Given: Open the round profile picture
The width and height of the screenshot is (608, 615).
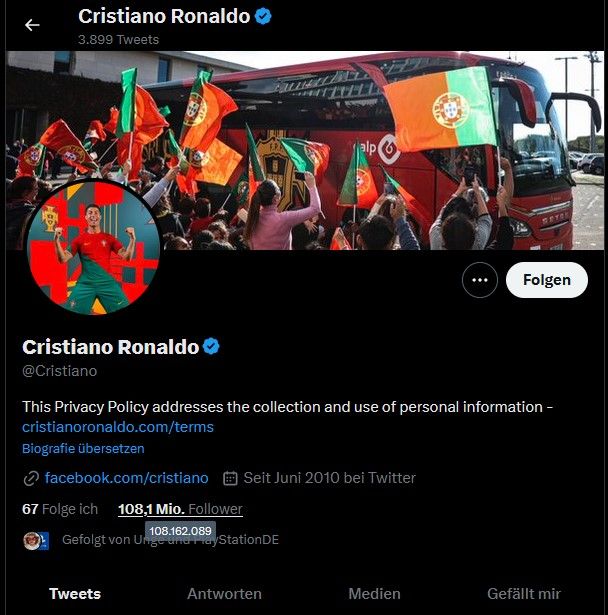Looking at the screenshot, I should [93, 248].
